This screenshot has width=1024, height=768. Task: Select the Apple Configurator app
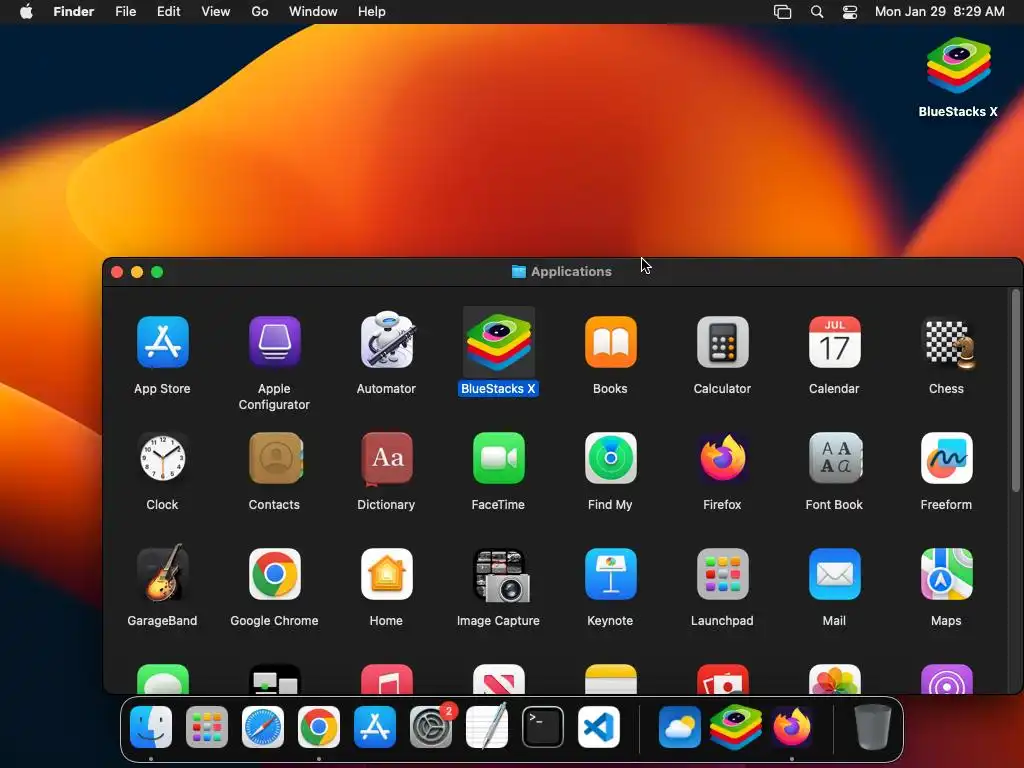(x=274, y=342)
